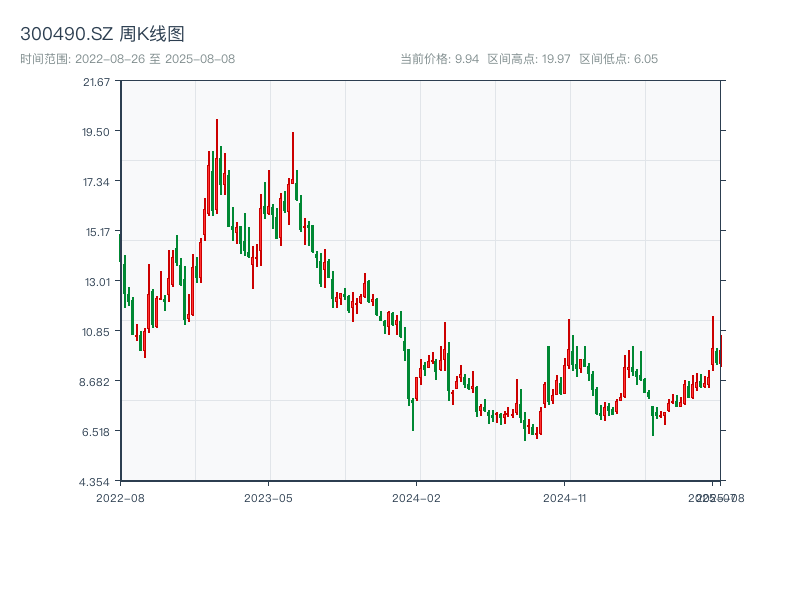Image resolution: width=800 pixels, height=600 pixels.
Task: Click the red candle spiking at 2024-11
Action: click(x=569, y=343)
